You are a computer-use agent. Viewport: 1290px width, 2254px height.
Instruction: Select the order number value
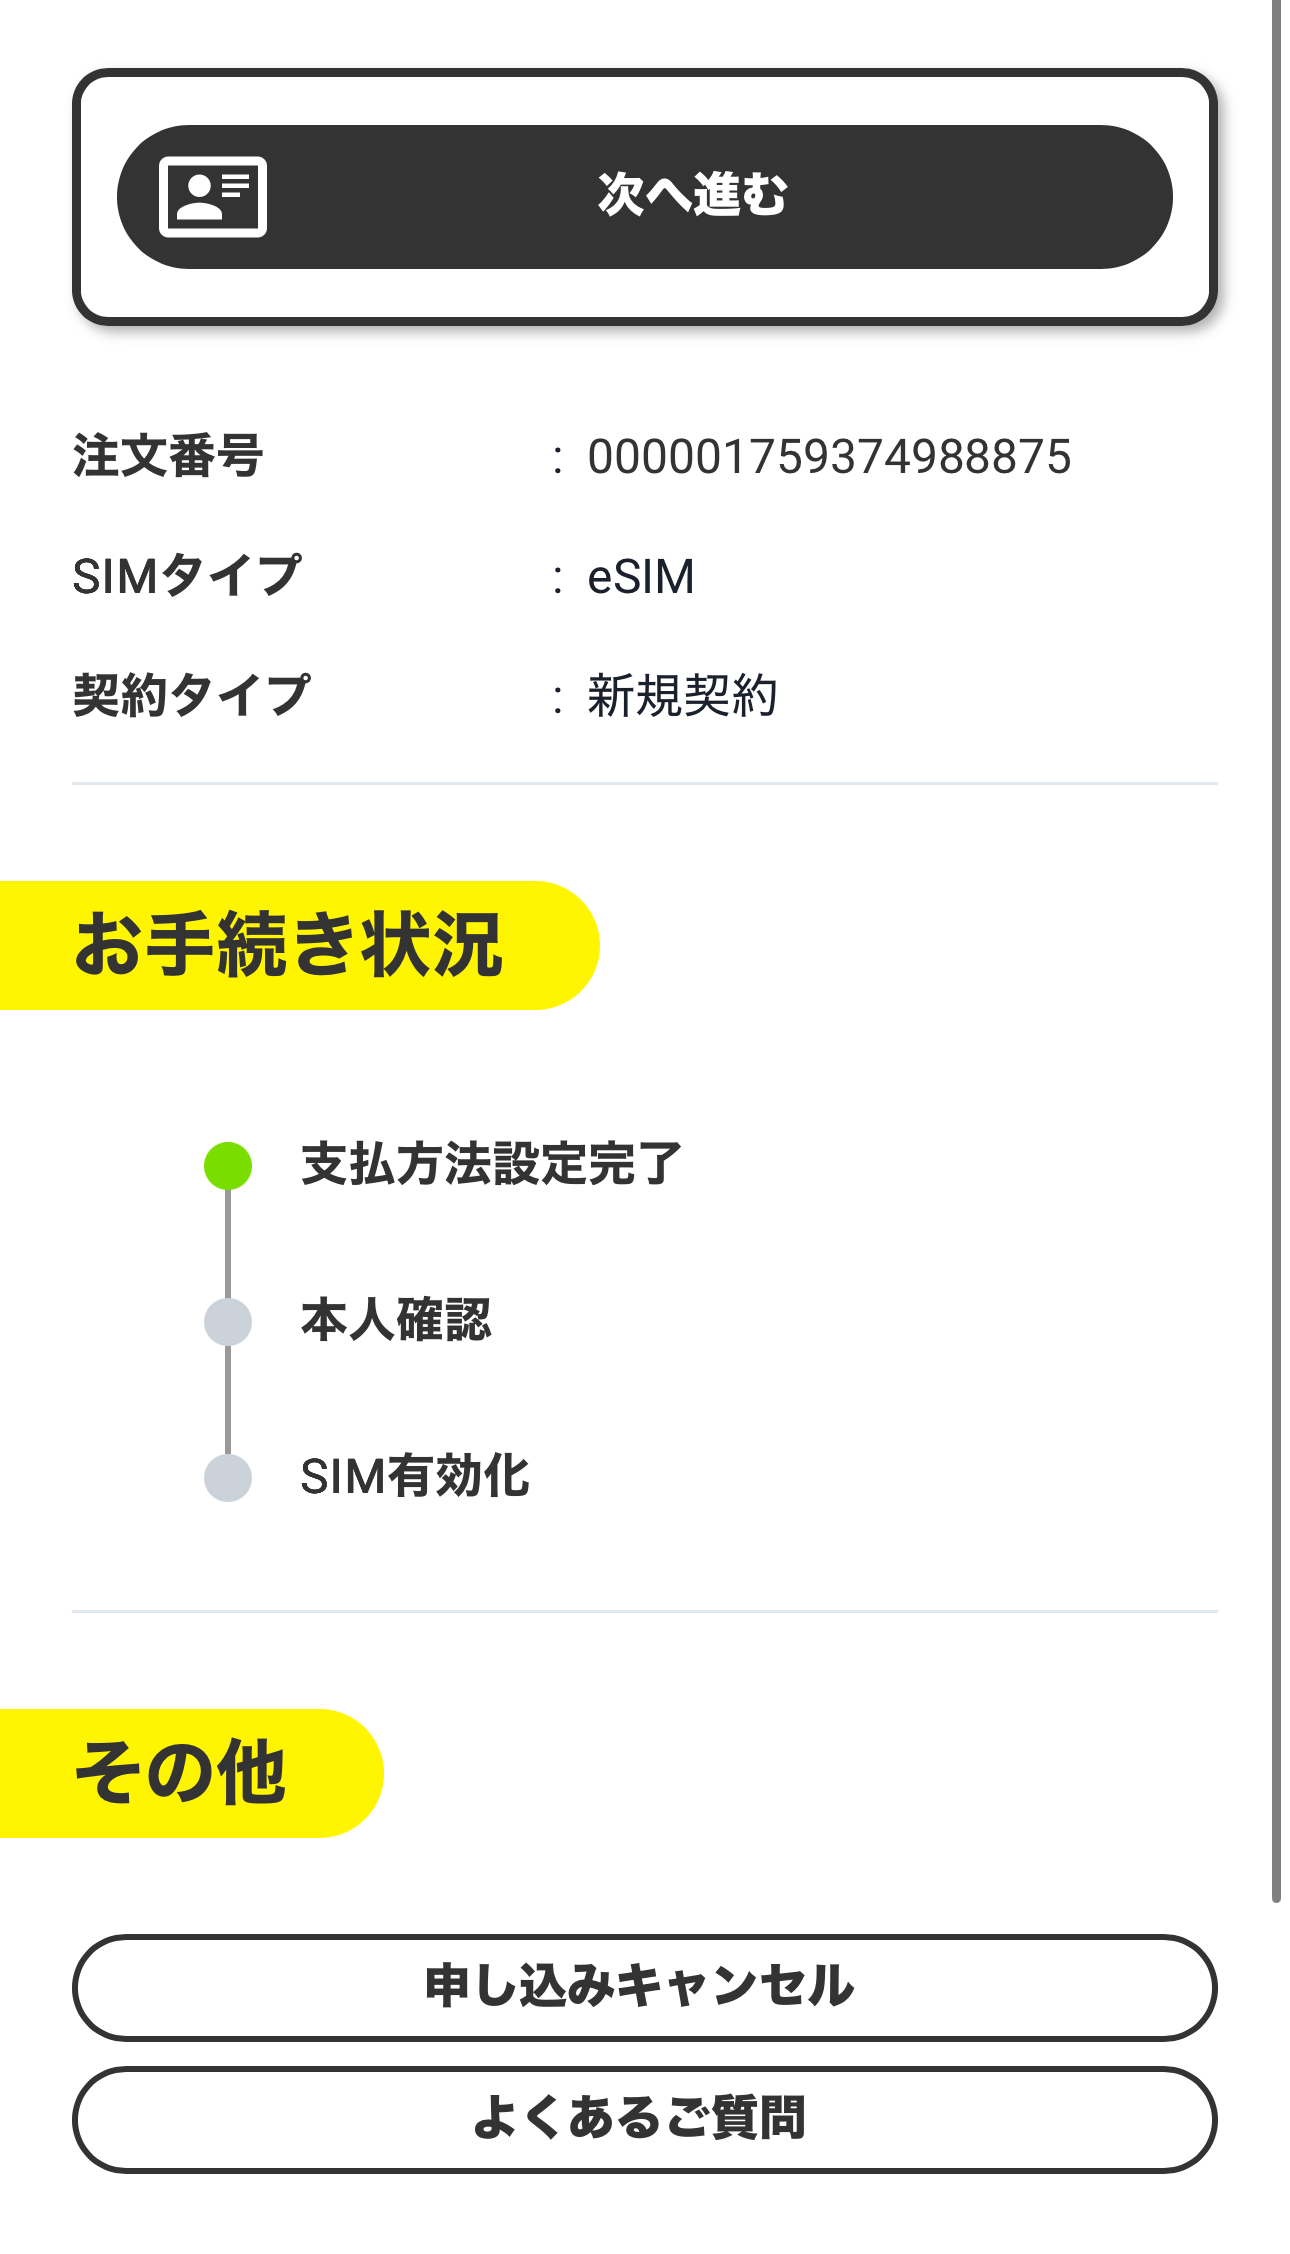[829, 457]
